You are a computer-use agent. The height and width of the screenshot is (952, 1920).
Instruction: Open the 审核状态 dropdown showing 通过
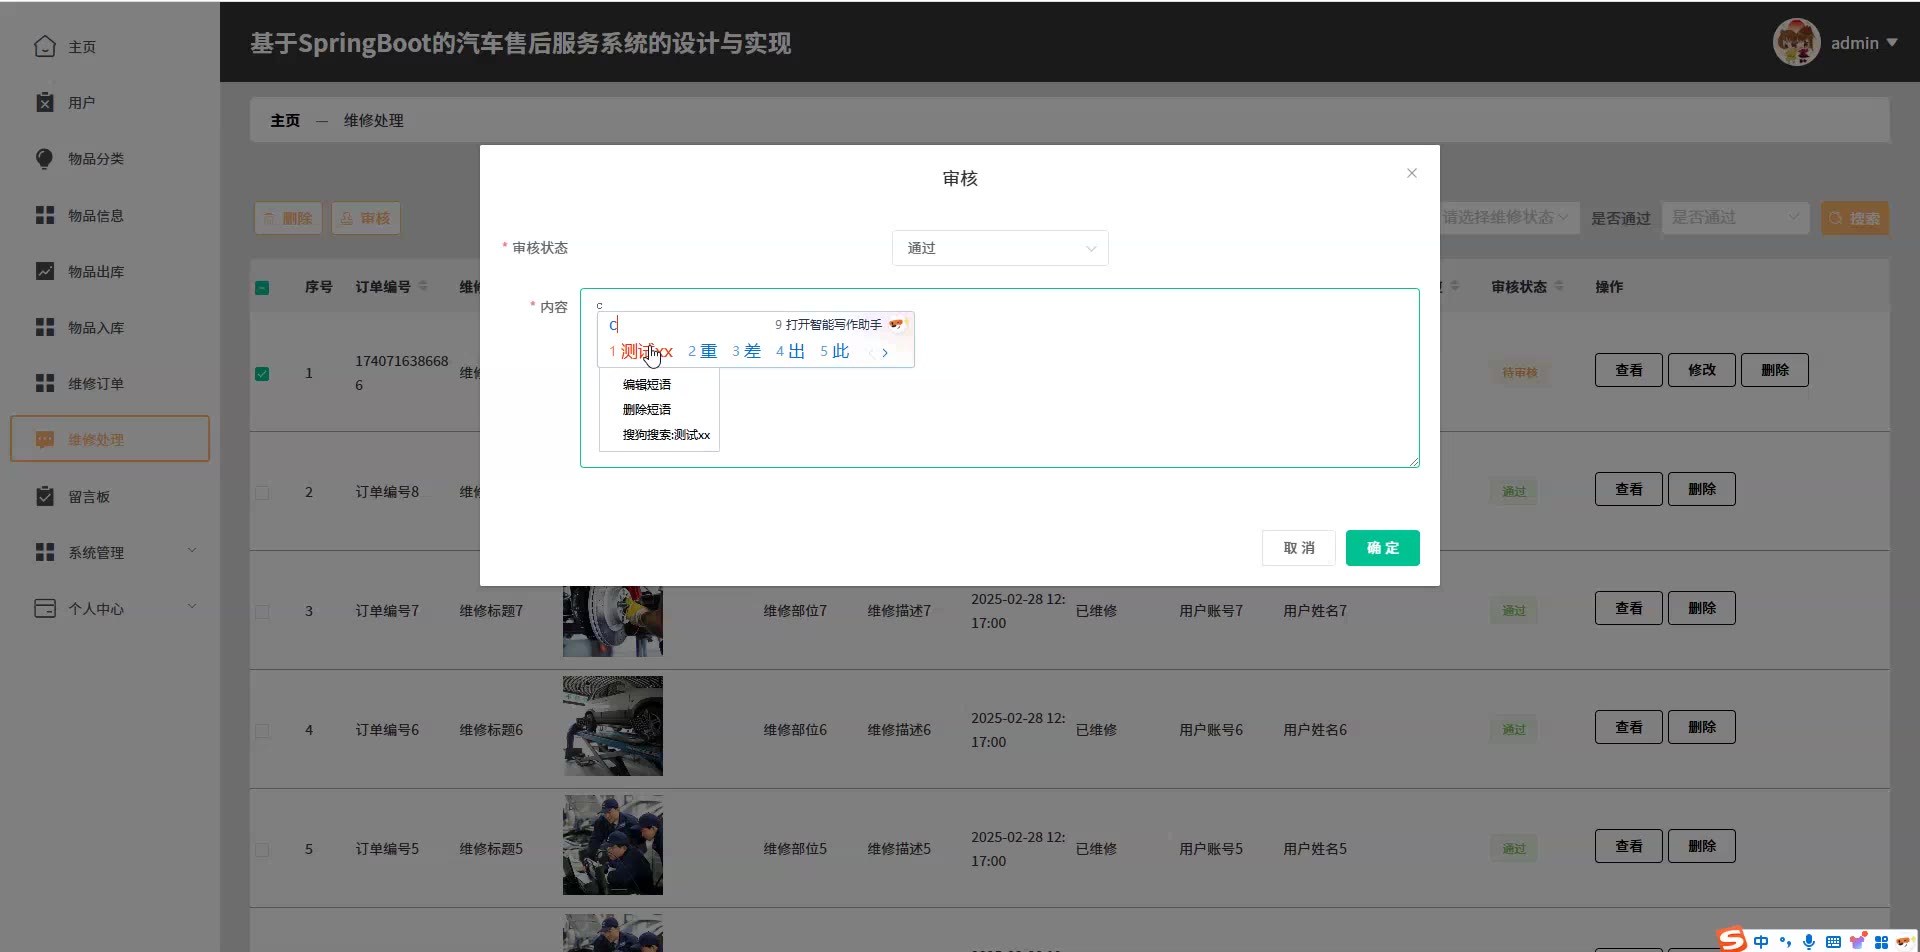pos(1000,248)
